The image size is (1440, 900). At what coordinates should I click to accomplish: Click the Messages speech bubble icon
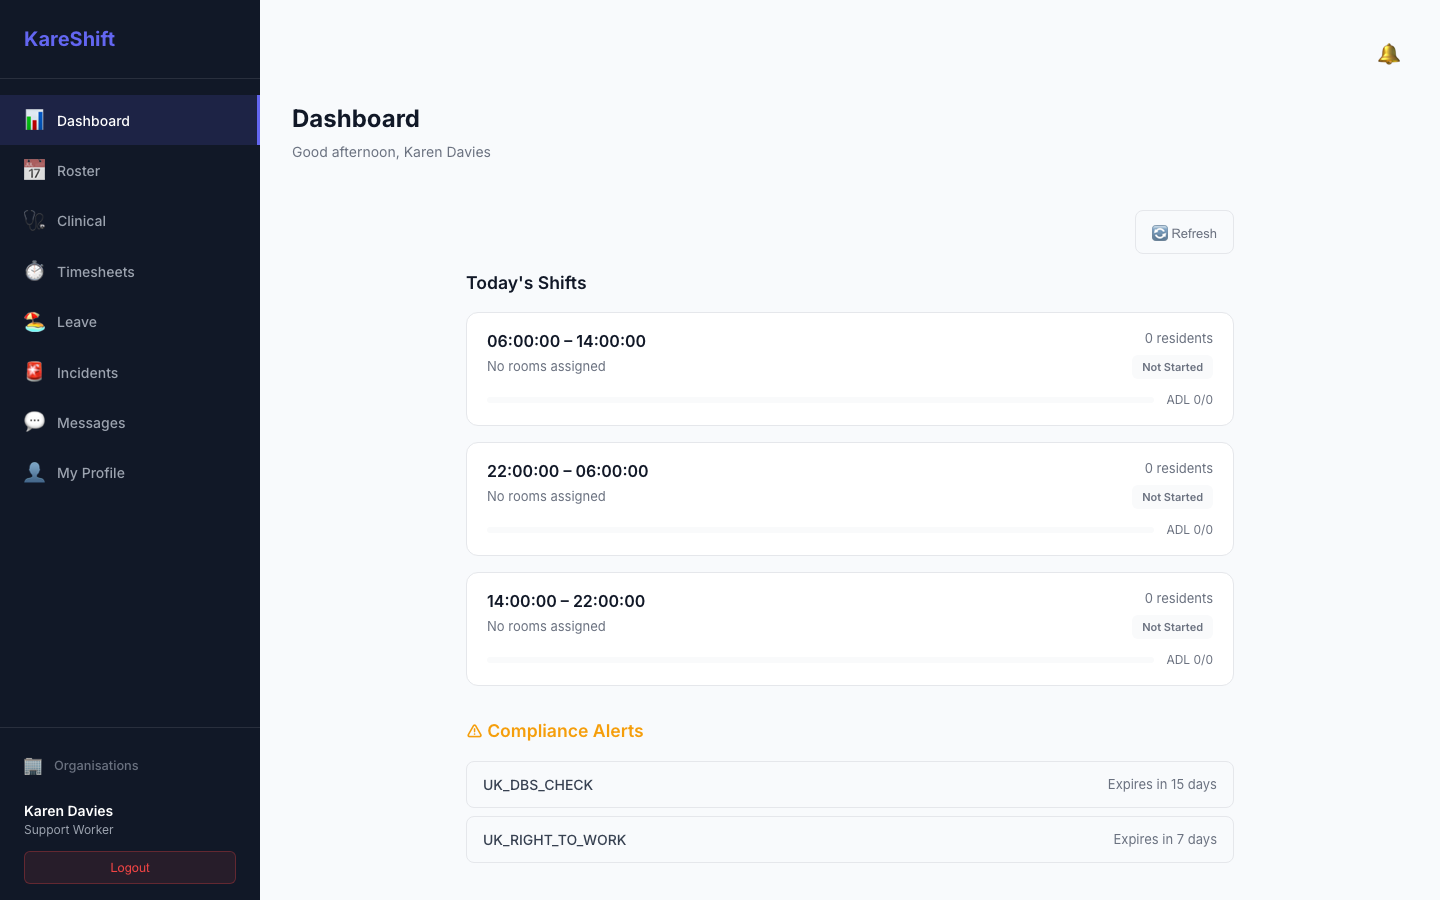(x=34, y=422)
